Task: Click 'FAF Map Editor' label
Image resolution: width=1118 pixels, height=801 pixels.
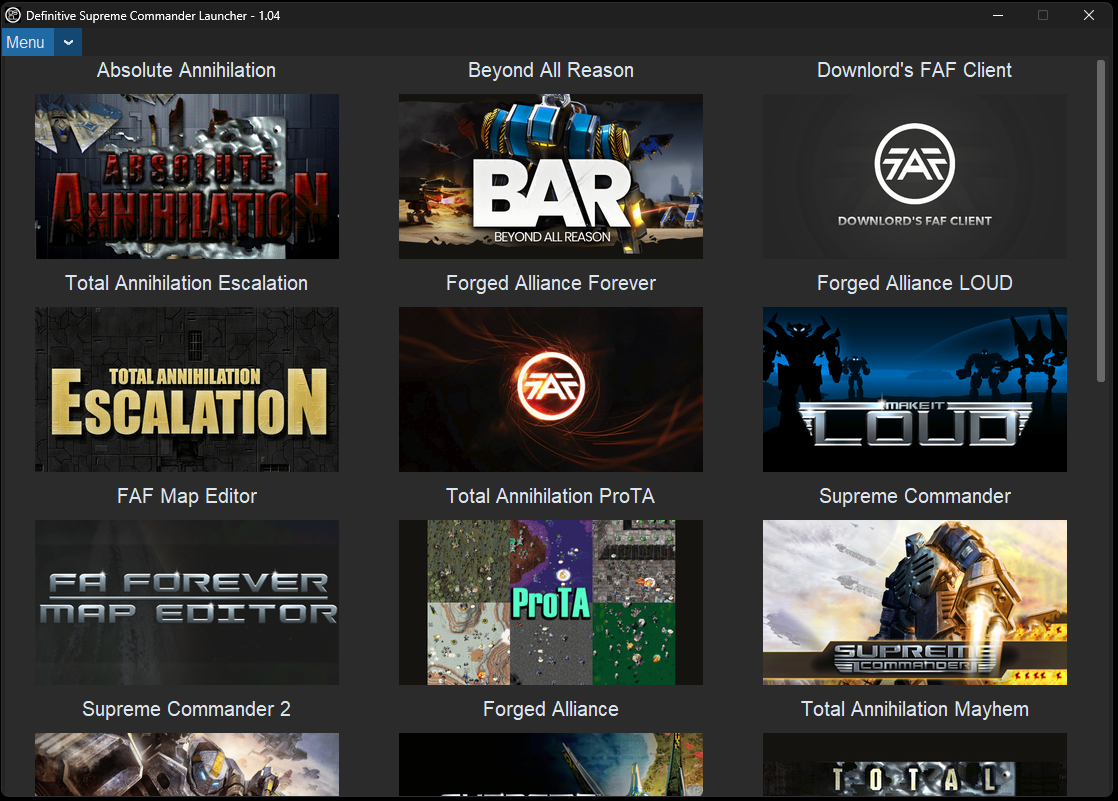Action: coord(187,496)
